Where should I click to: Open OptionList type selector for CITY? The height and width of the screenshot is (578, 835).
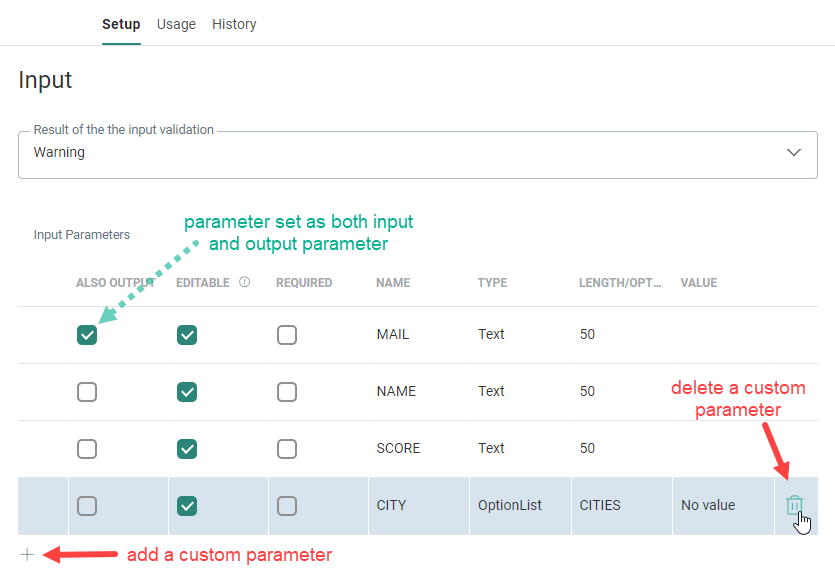510,506
